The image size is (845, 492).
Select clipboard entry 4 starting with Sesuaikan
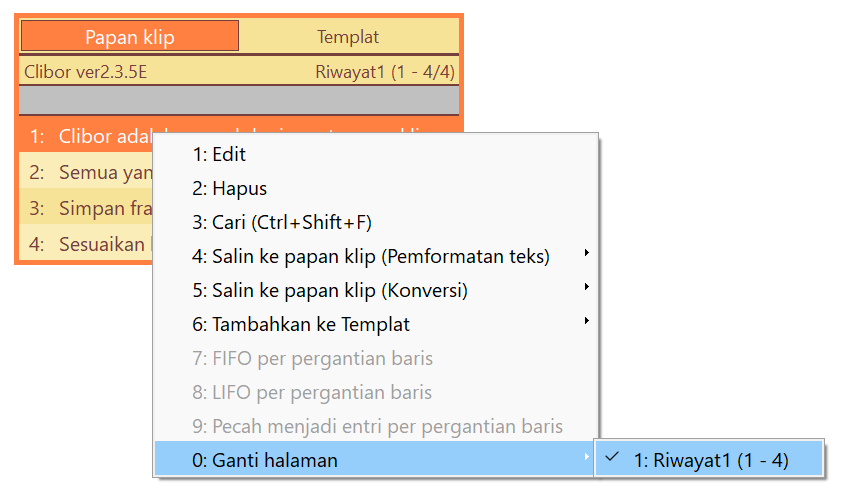pos(86,244)
